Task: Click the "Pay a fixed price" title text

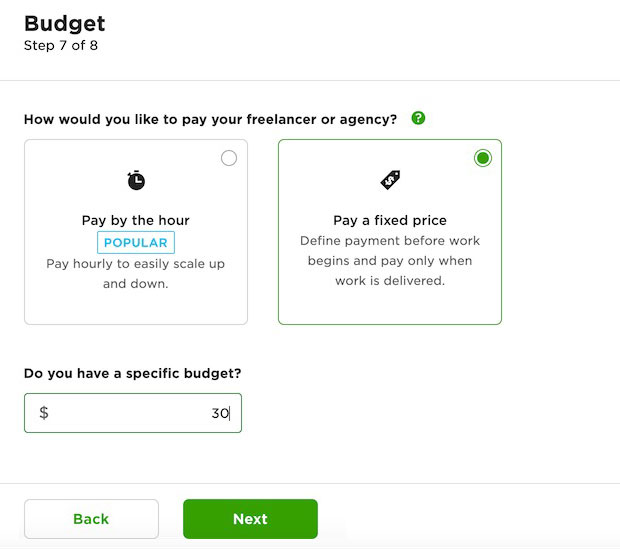Action: [390, 220]
